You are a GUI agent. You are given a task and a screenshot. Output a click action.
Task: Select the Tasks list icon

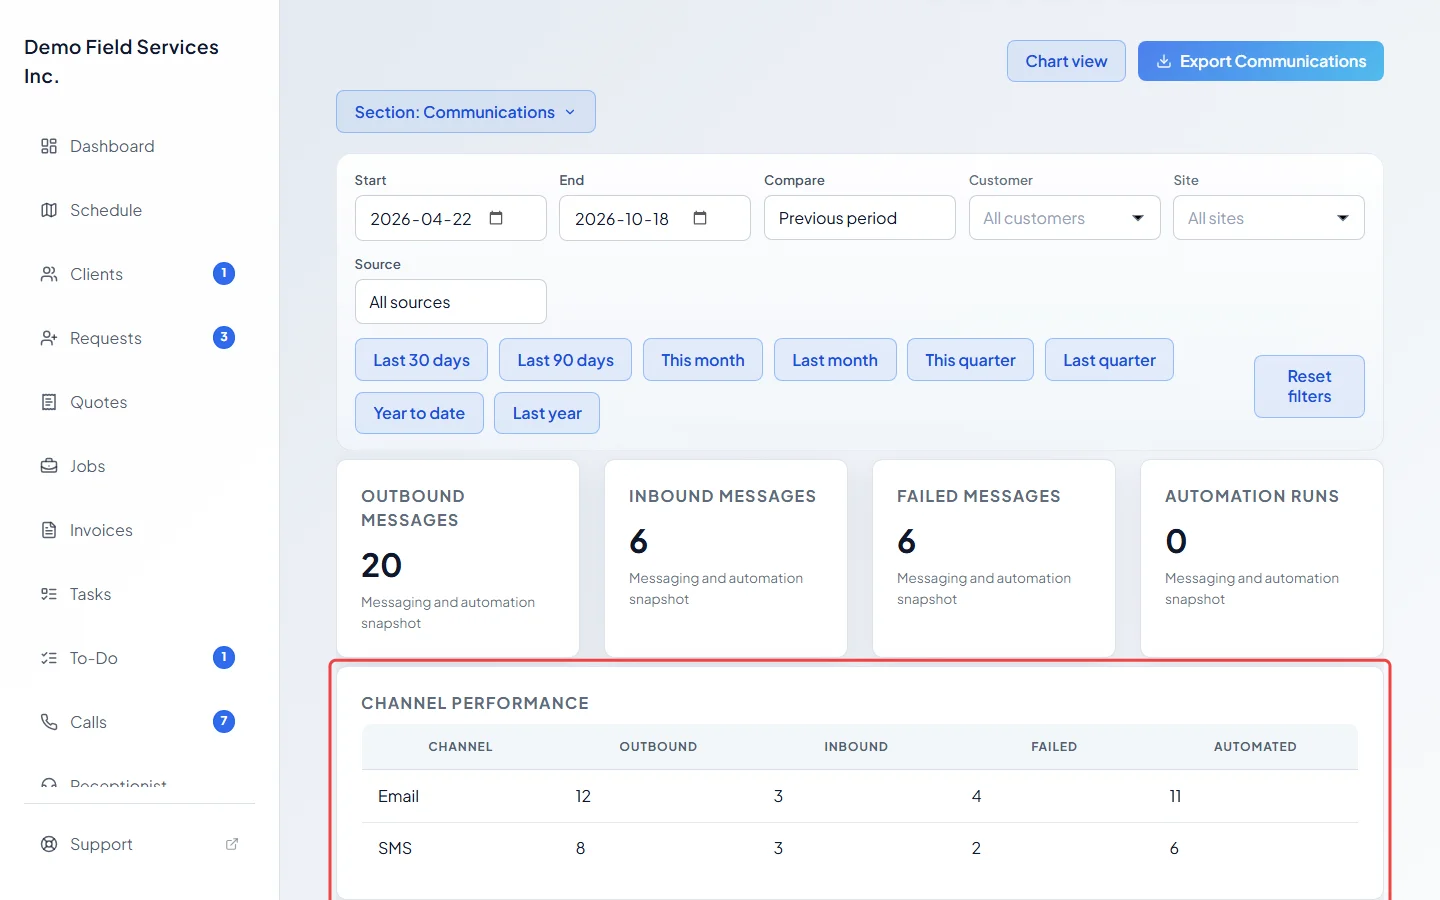tap(49, 594)
